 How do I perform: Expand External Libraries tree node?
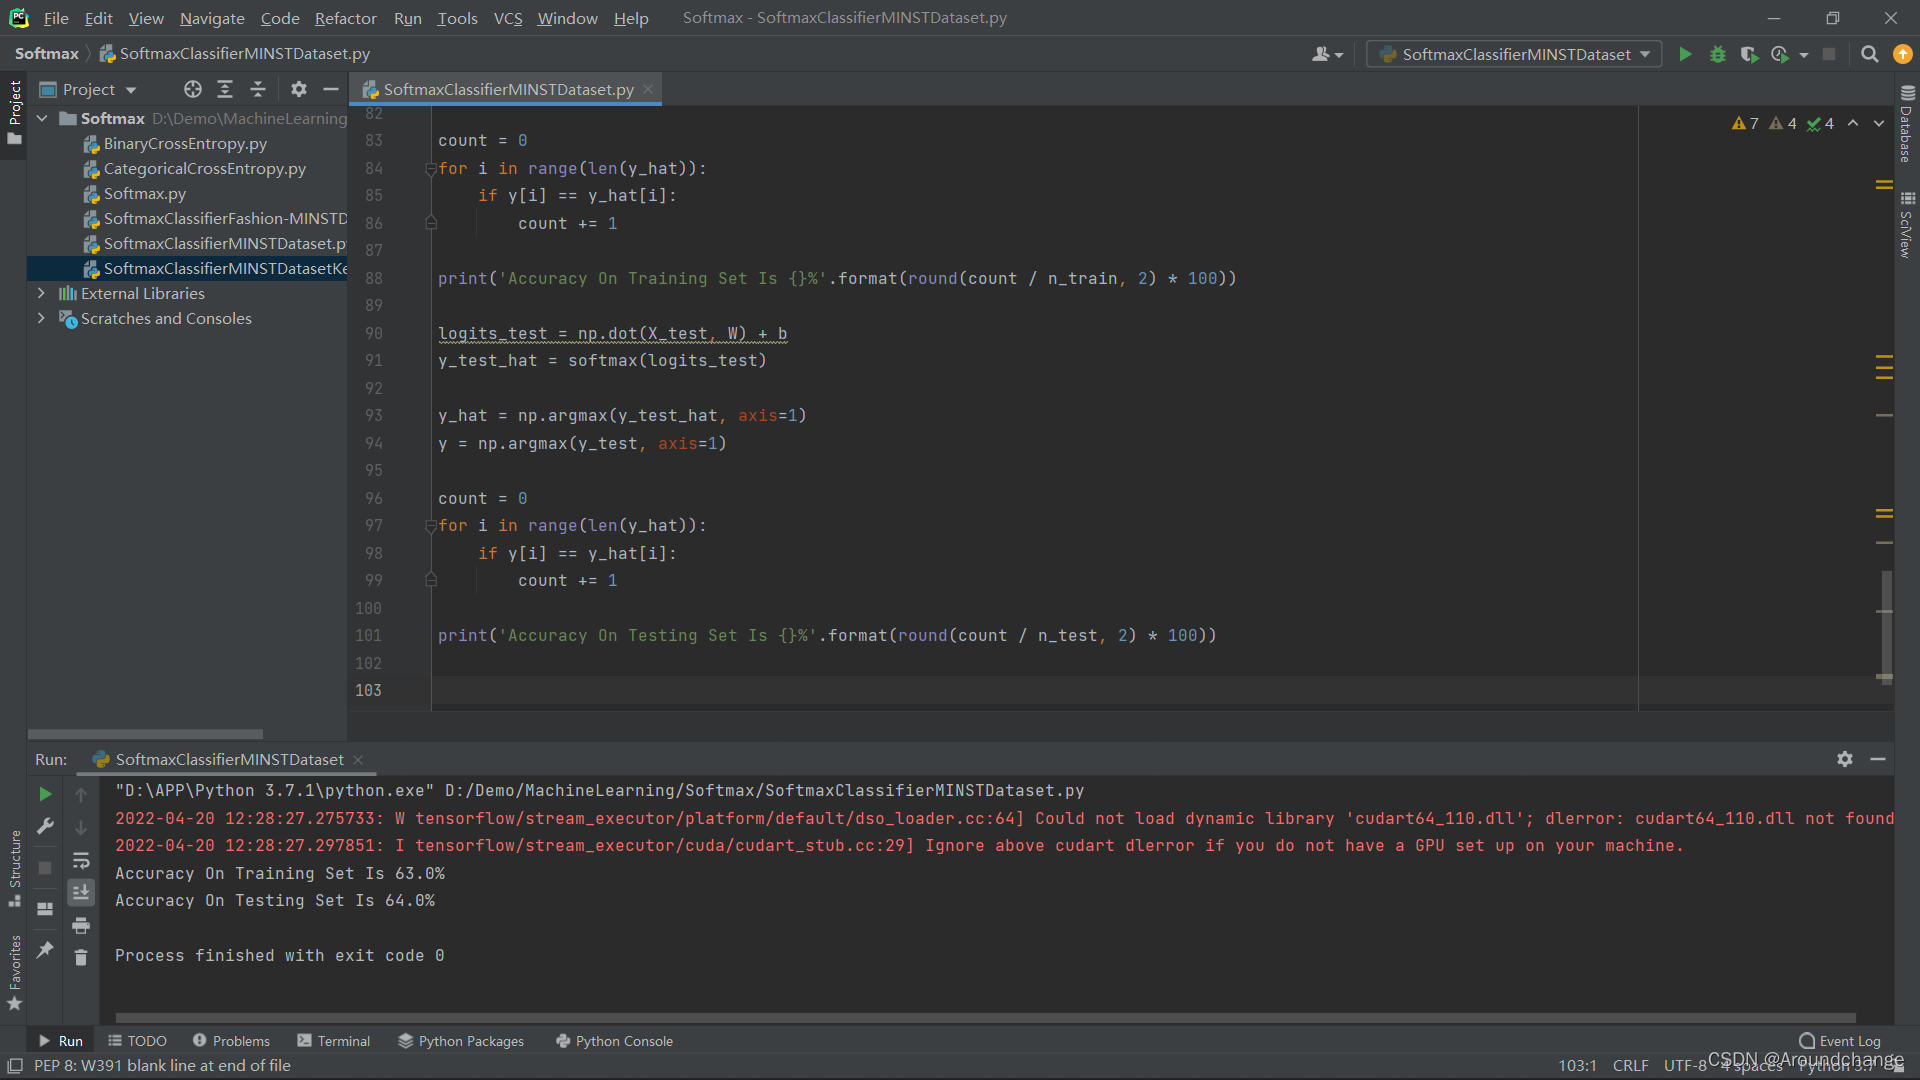tap(41, 294)
